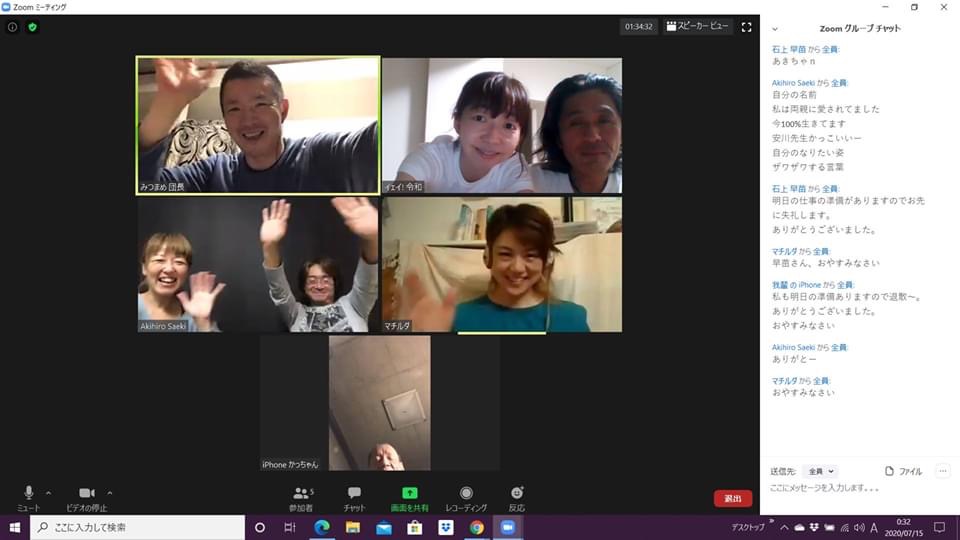The image size is (960, 540).
Task: Switch layout using スピーカー ビュー
Action: pos(698,27)
